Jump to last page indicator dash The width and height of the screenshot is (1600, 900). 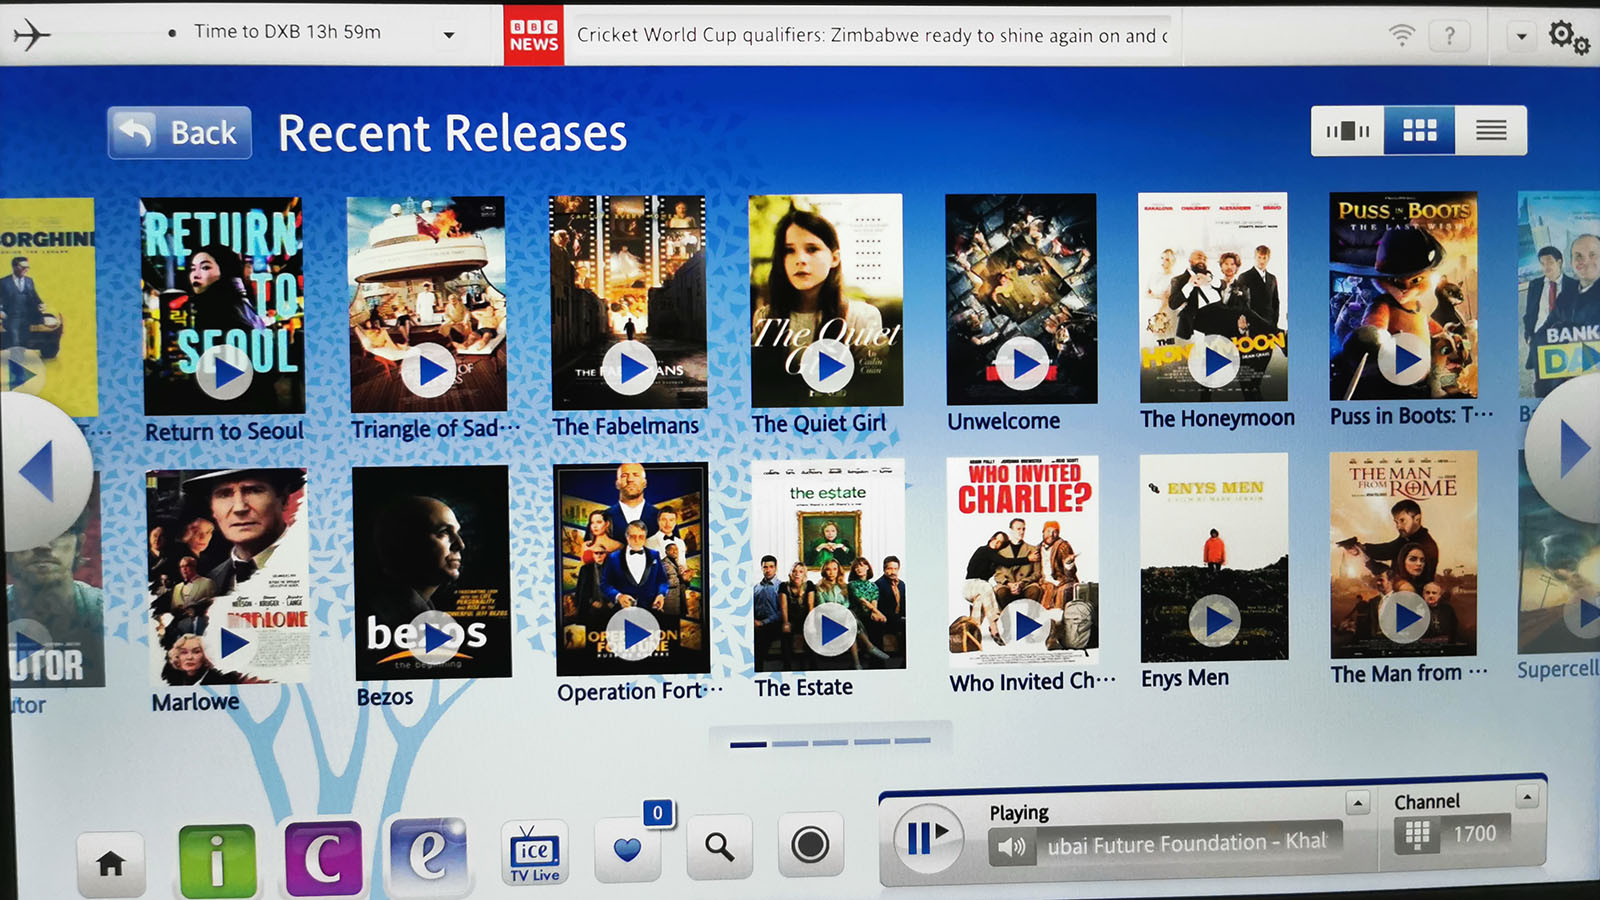[x=912, y=741]
